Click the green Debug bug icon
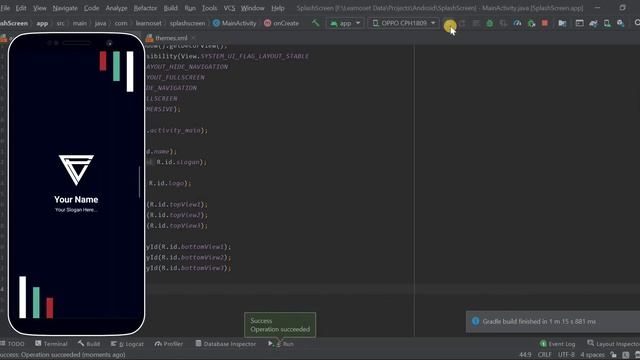640x360 pixels. (x=489, y=24)
